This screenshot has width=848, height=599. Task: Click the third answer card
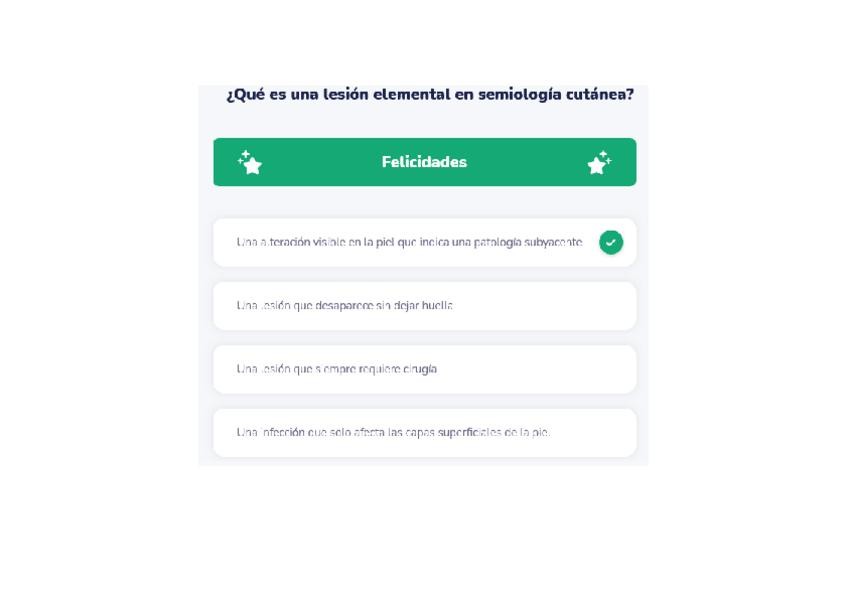424,369
